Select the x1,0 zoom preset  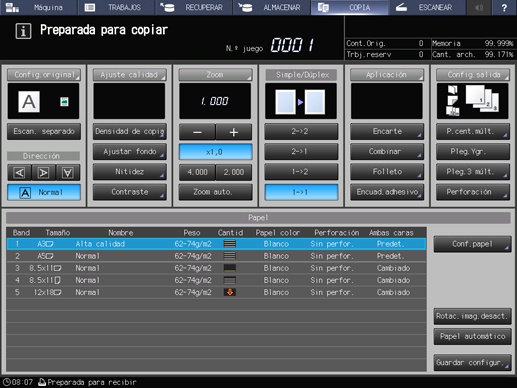coord(215,152)
